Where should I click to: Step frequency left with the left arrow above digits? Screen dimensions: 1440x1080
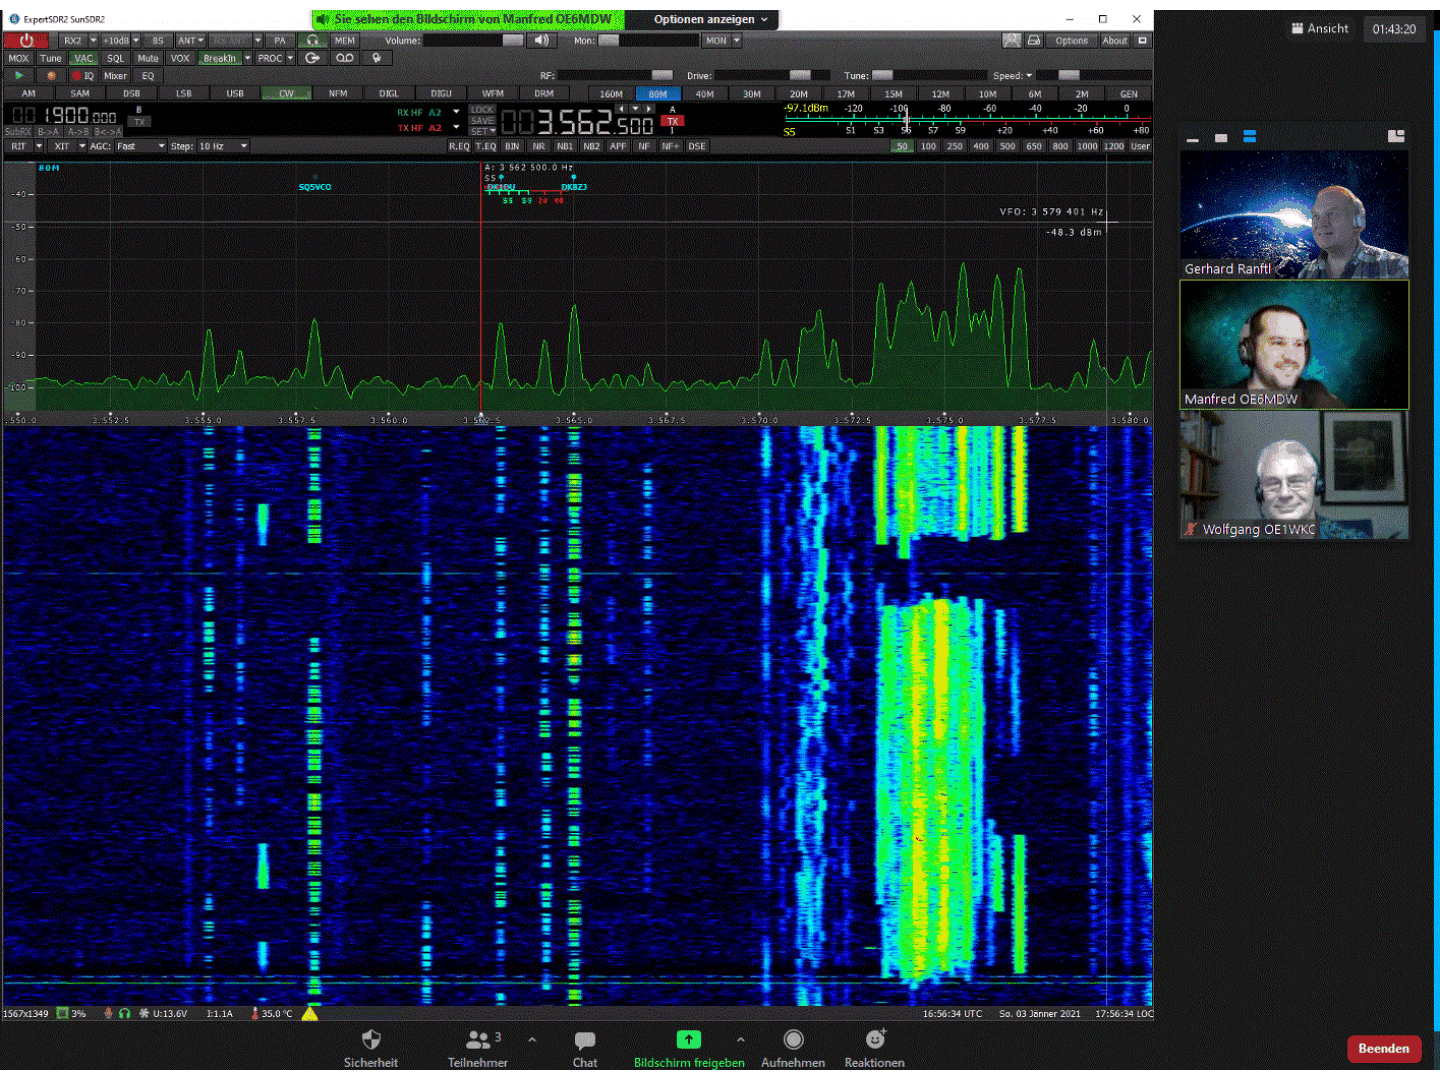coord(621,108)
